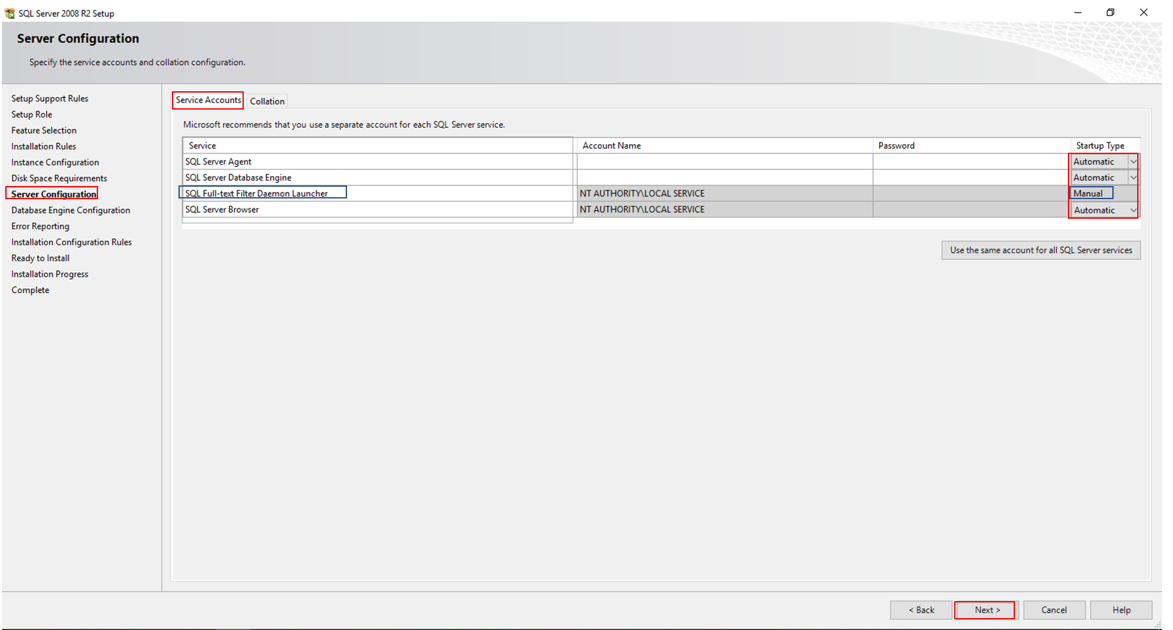Click Installation Progress step
Image resolution: width=1173 pixels, height=630 pixels.
tap(49, 275)
